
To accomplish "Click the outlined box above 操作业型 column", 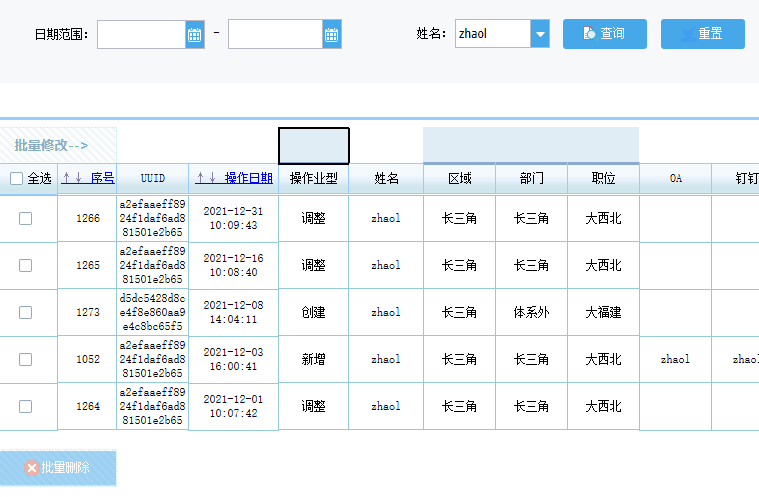I will (314, 146).
